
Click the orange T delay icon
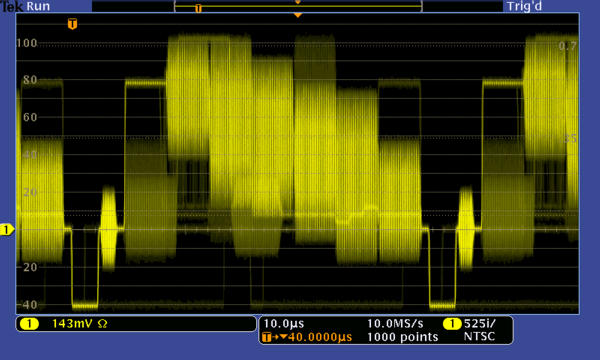point(267,337)
